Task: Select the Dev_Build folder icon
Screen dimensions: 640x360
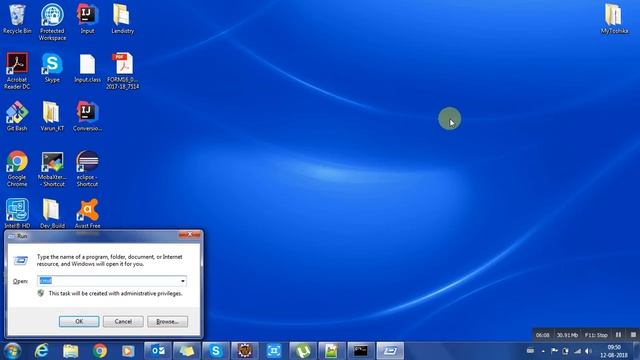Action: tap(52, 213)
